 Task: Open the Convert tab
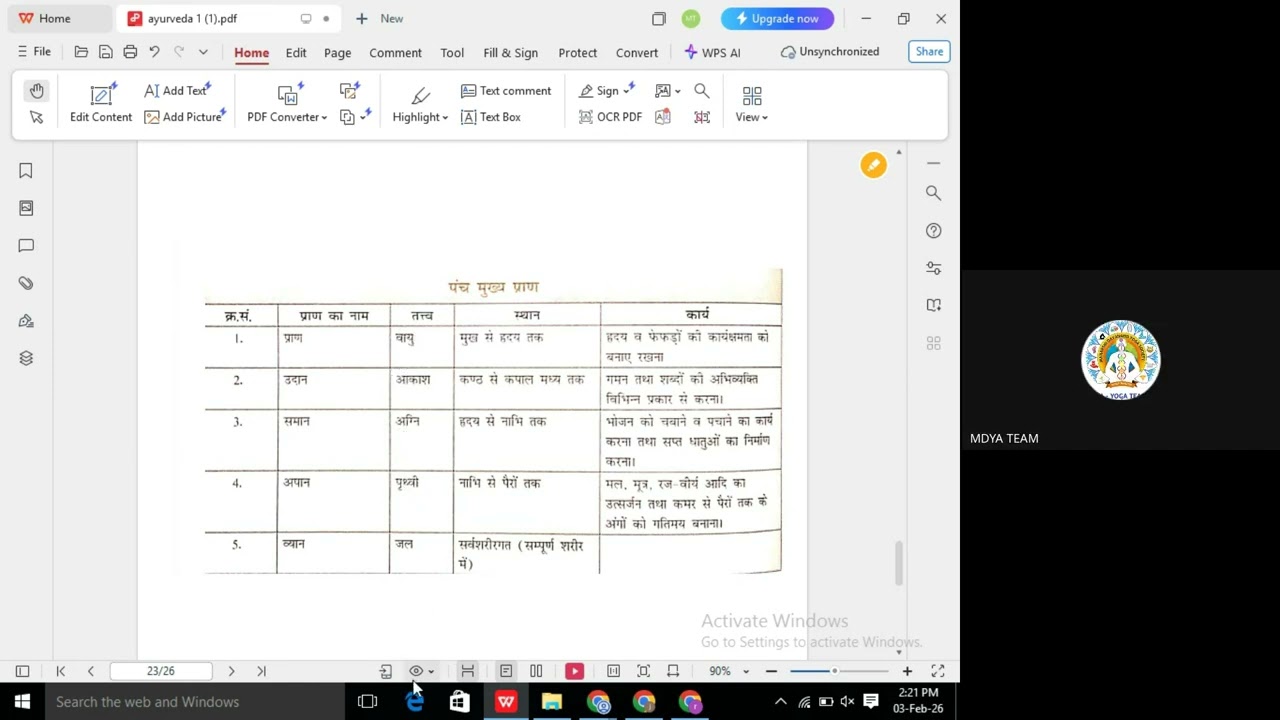(637, 52)
